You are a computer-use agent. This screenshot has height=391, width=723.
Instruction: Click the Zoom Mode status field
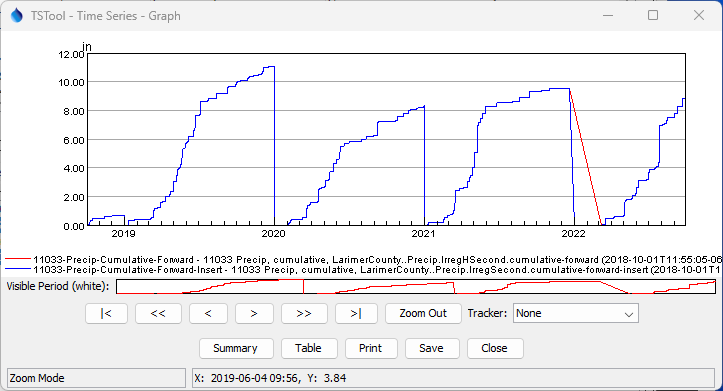point(96,378)
